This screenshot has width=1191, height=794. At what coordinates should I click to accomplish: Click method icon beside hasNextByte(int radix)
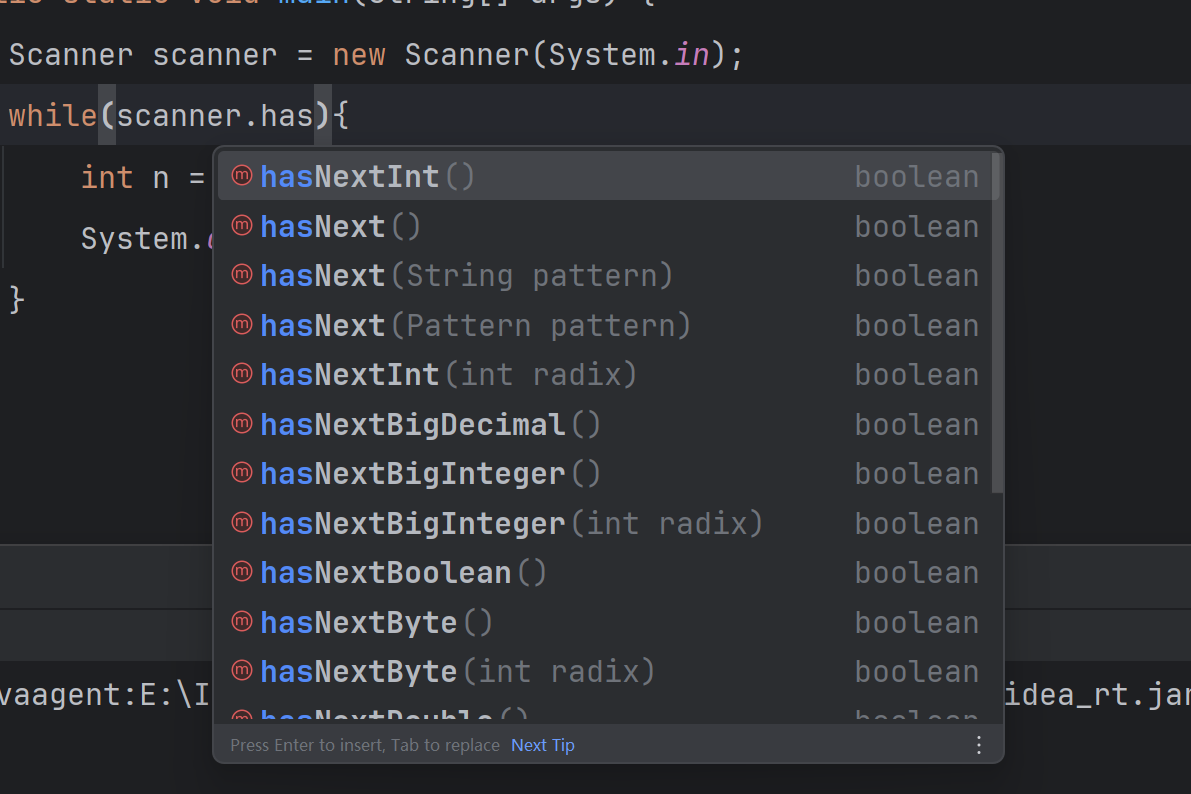(242, 670)
